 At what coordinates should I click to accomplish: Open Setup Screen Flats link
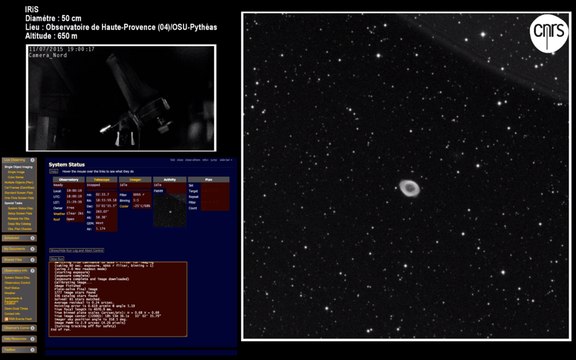pos(20,213)
